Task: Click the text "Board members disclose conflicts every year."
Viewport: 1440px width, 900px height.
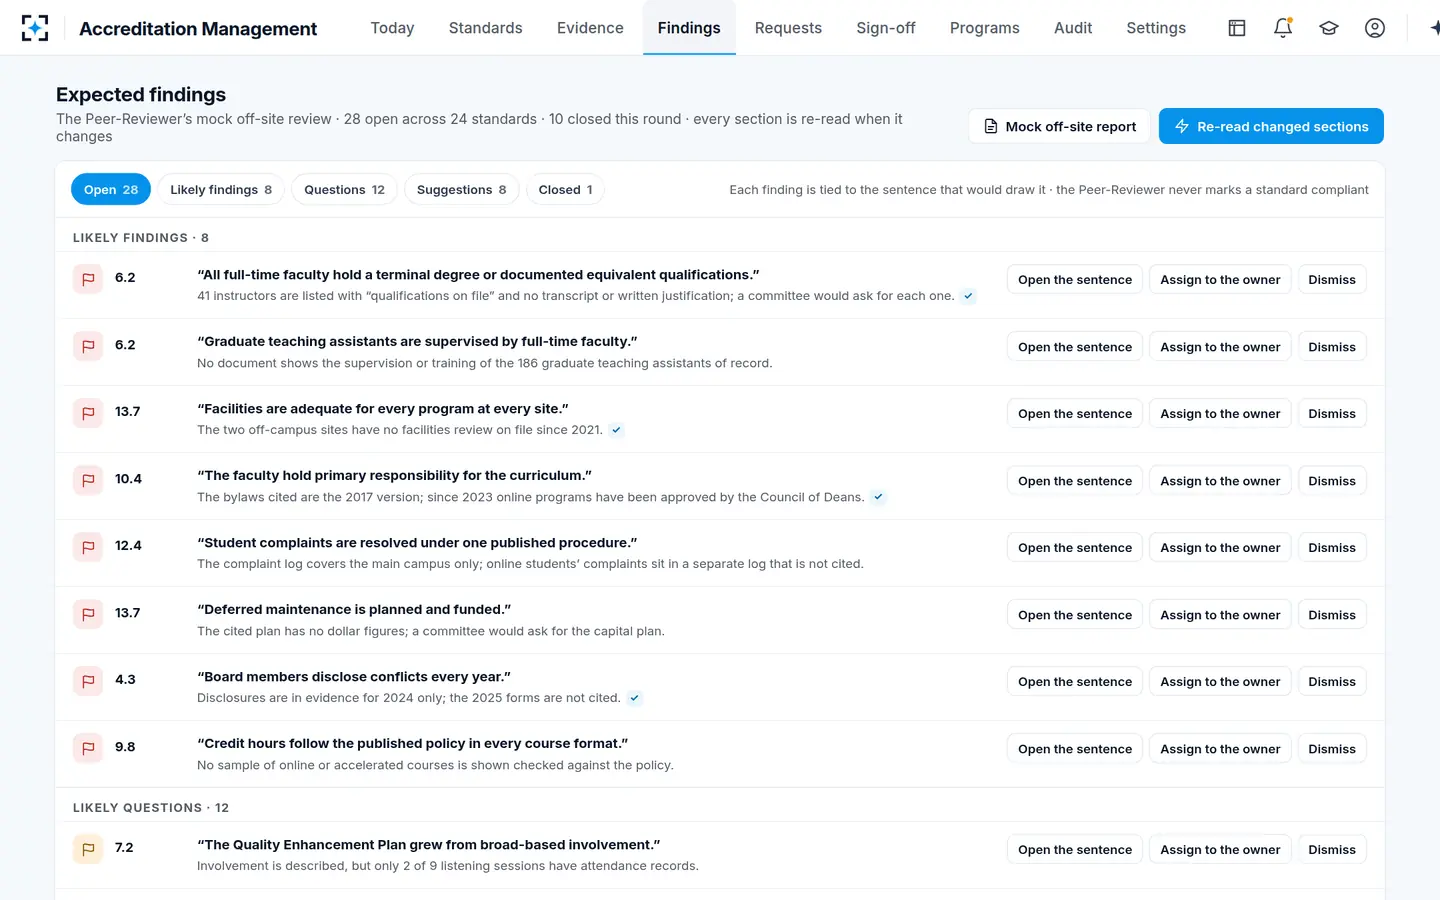Action: pyautogui.click(x=354, y=677)
